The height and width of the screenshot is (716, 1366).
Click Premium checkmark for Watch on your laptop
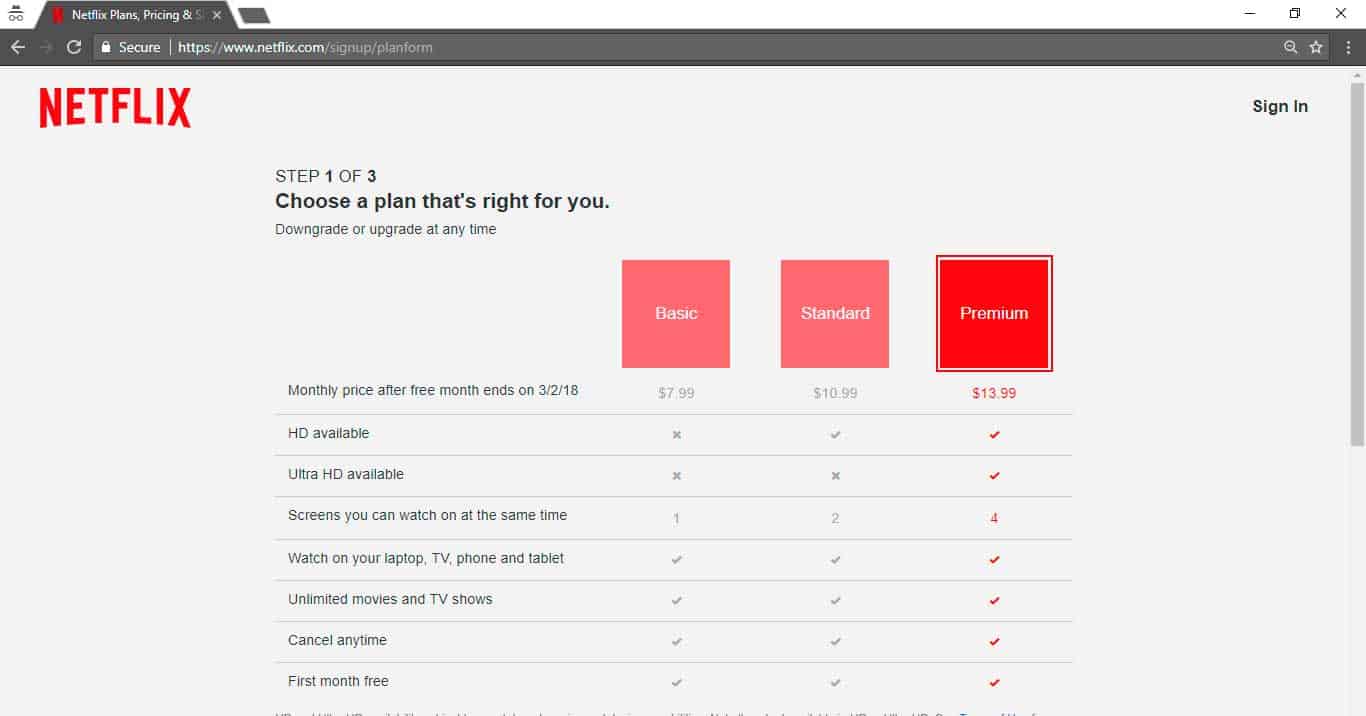(994, 560)
